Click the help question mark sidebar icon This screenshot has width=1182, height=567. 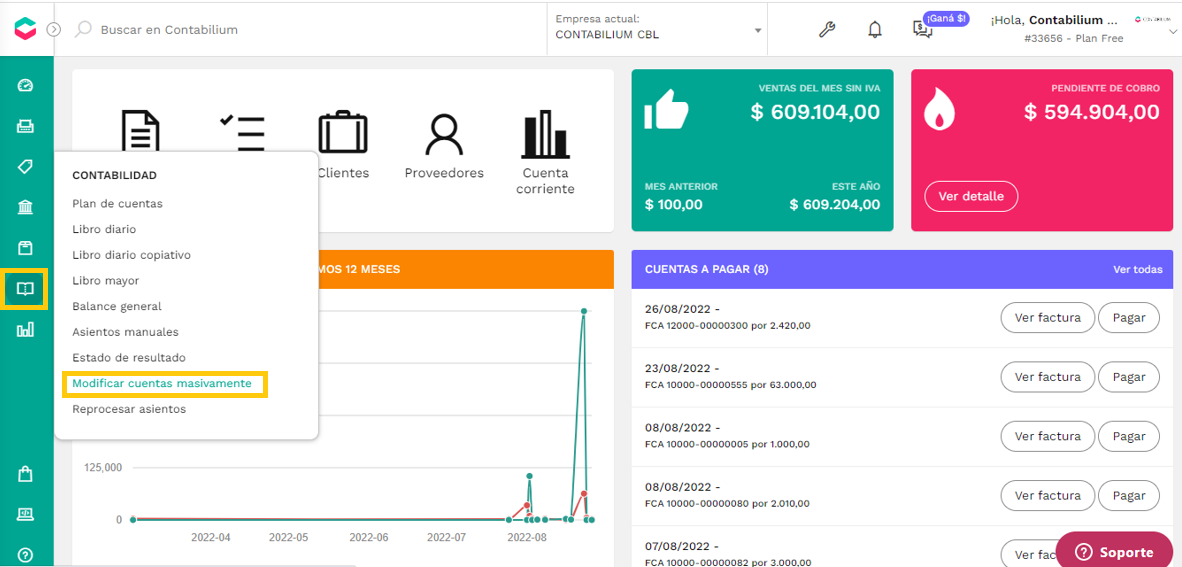(26, 554)
